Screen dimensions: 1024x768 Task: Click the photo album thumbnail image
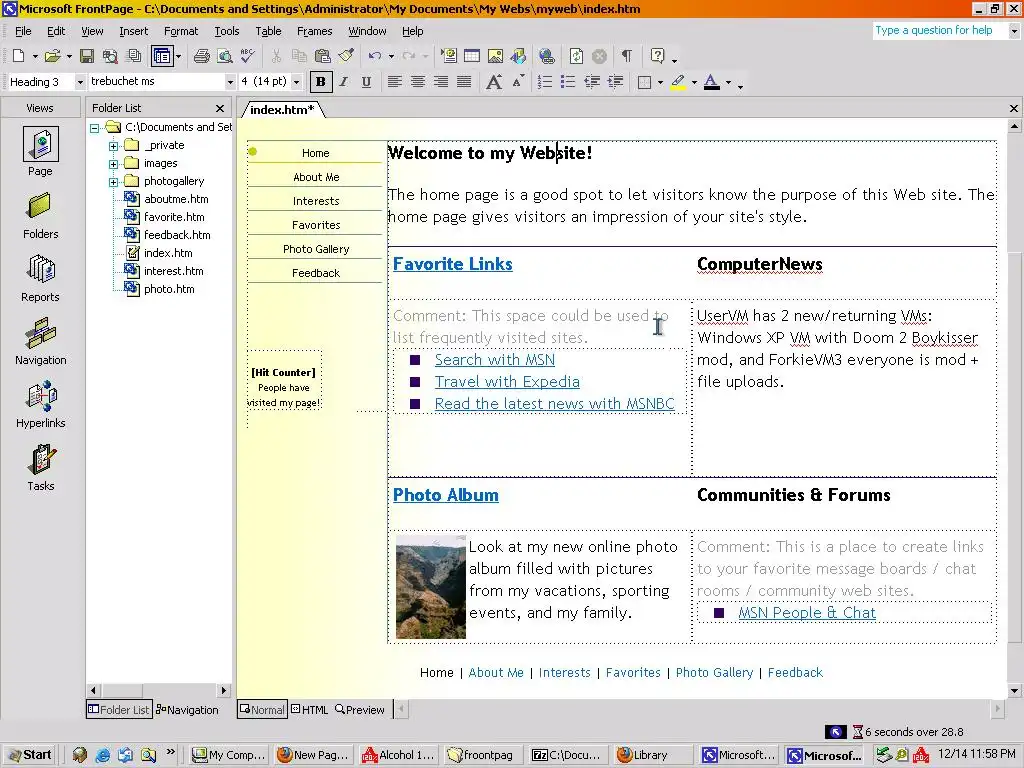(430, 586)
